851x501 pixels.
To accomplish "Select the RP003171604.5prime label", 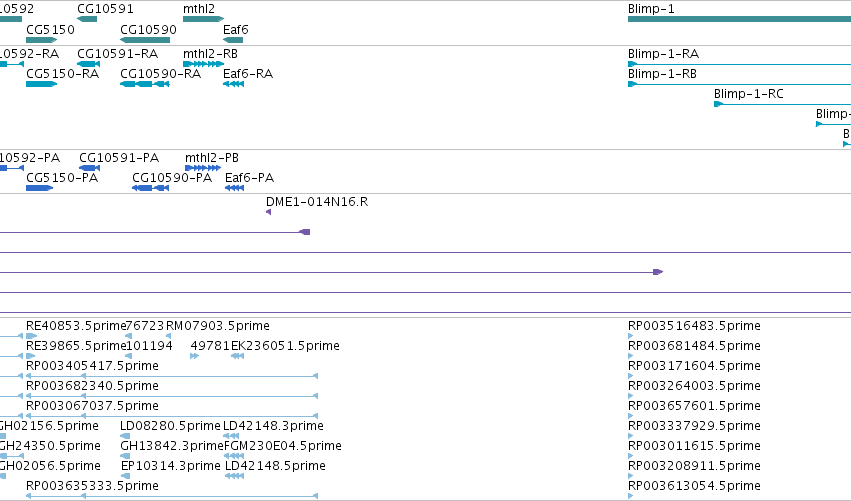I will pos(694,366).
